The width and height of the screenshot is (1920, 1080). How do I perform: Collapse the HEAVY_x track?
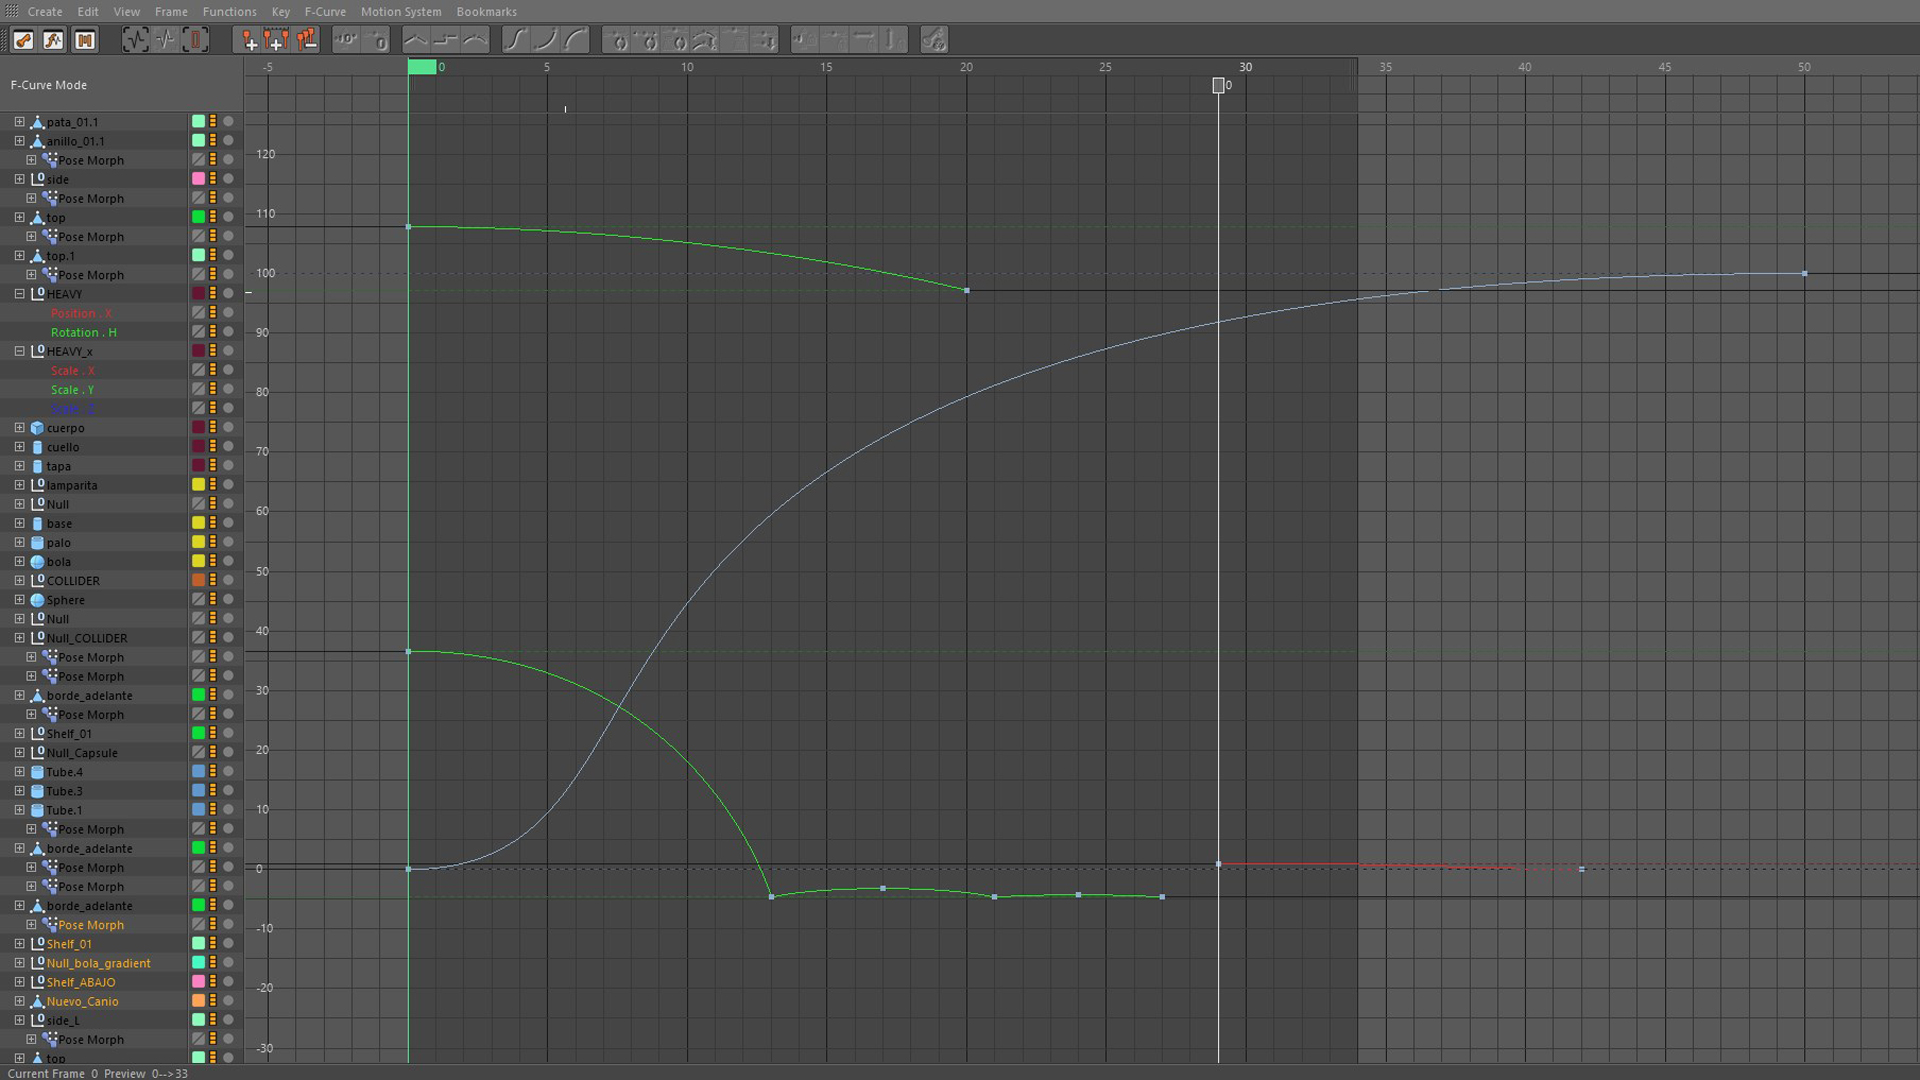19,352
